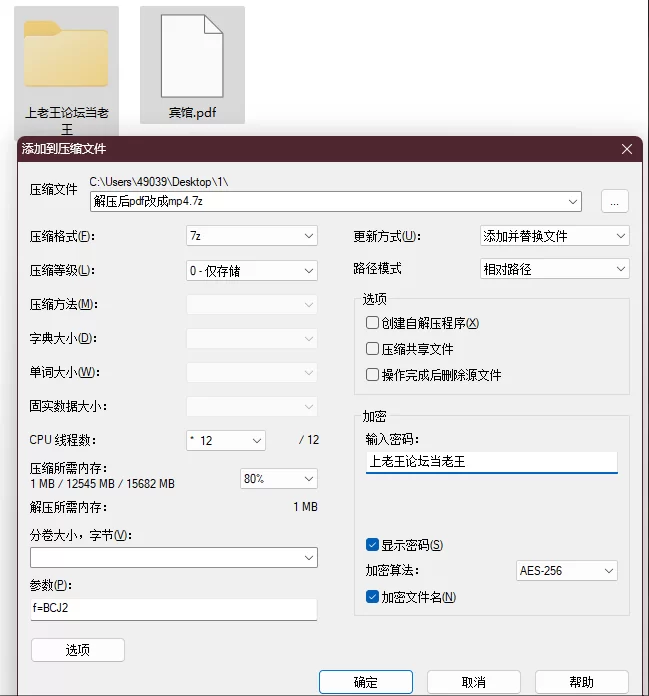Enable 操作完成后删除源文件 checkbox
649x696 pixels.
(x=372, y=375)
